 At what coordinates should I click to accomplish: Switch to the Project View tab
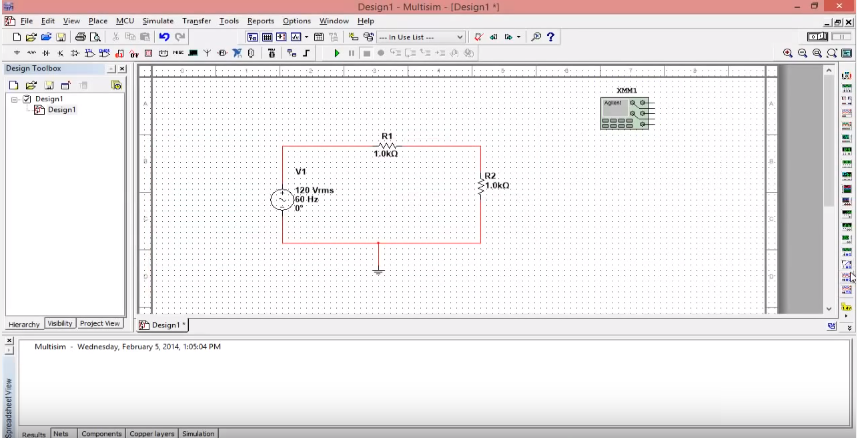pos(100,324)
